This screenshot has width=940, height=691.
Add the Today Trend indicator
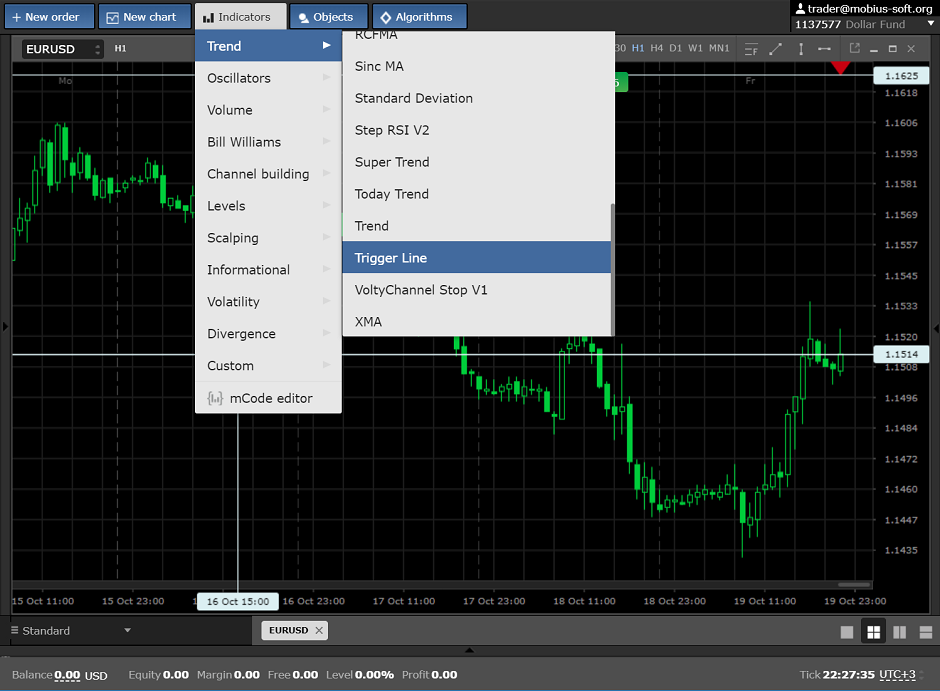[477, 194]
